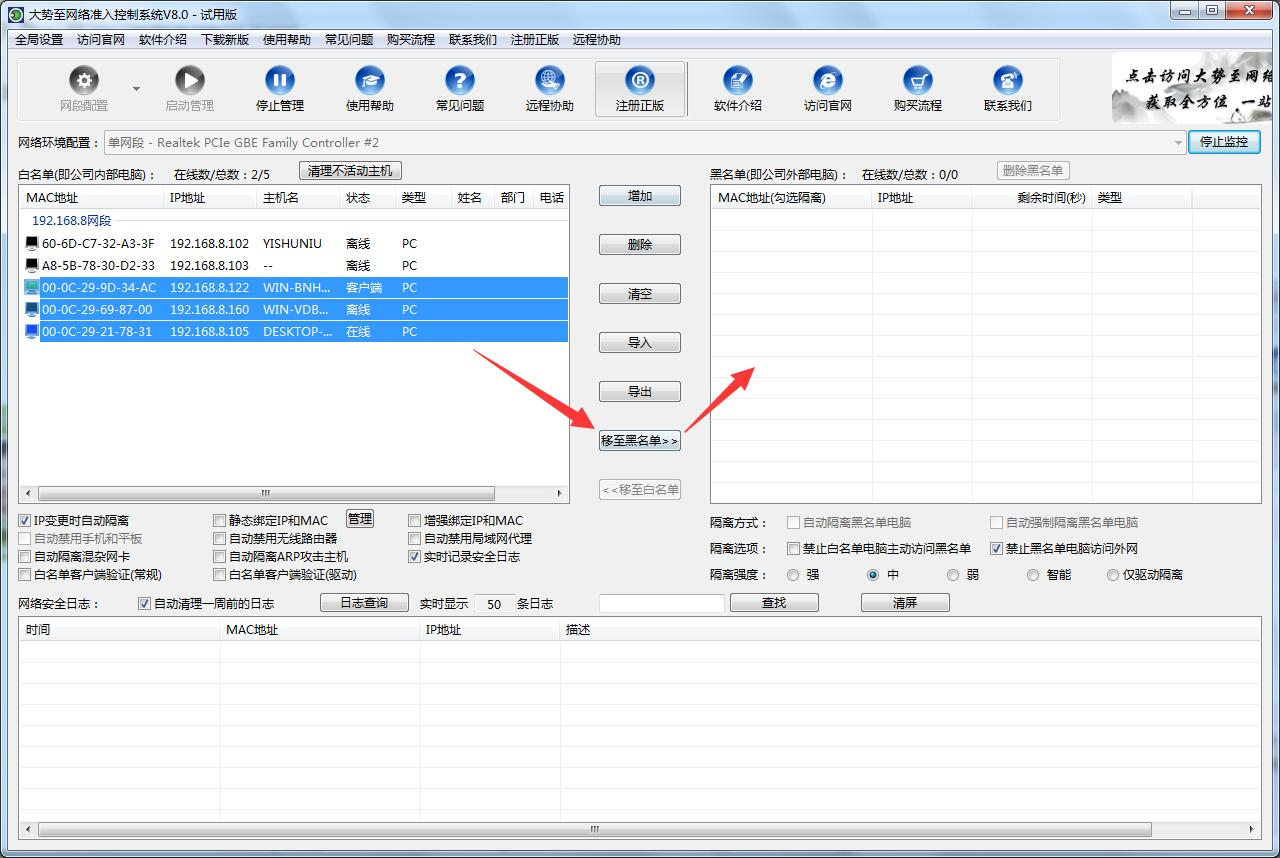Enable 增强绑定IP和MAC checkbox
Image resolution: width=1280 pixels, height=858 pixels.
415,521
